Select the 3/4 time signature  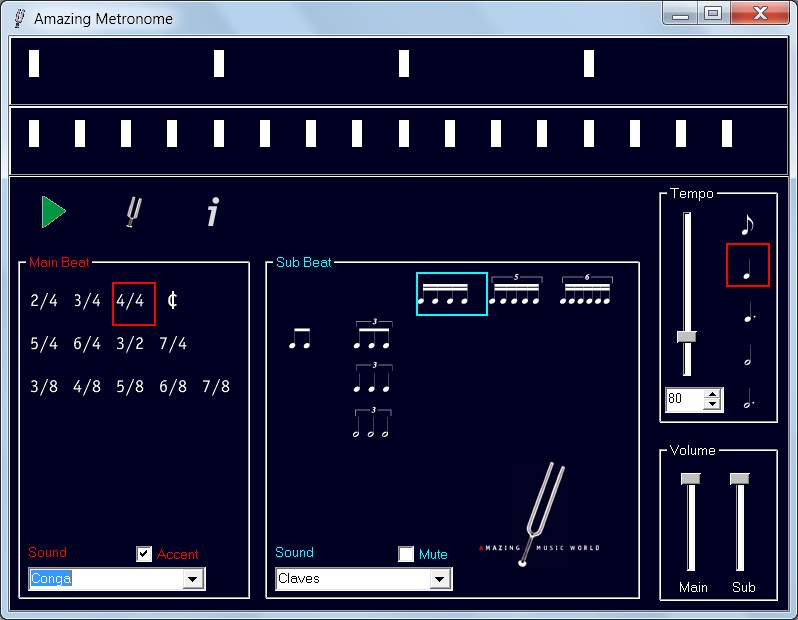point(87,301)
